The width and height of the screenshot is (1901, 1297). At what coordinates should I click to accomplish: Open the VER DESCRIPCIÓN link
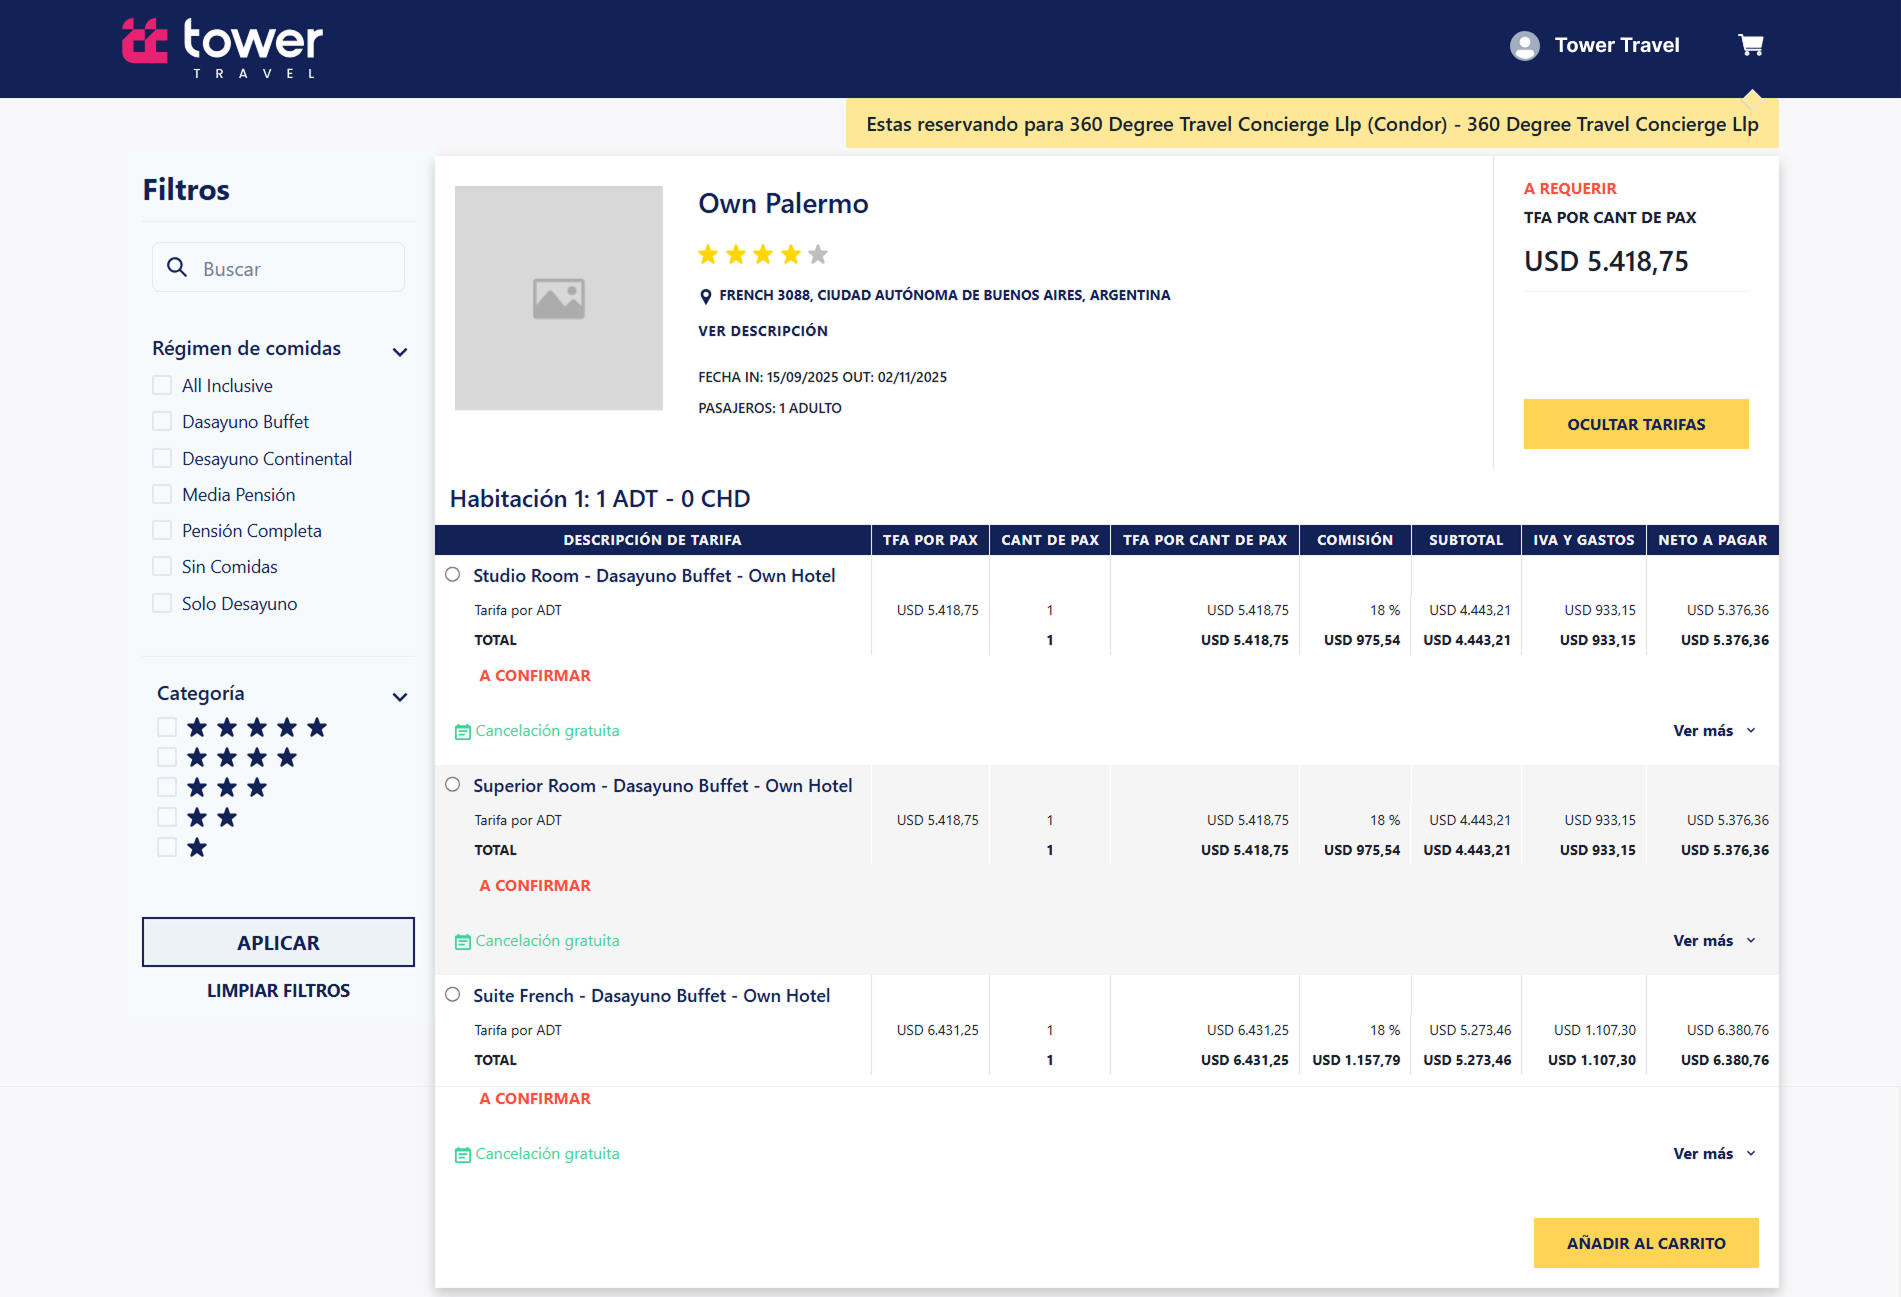click(x=763, y=331)
